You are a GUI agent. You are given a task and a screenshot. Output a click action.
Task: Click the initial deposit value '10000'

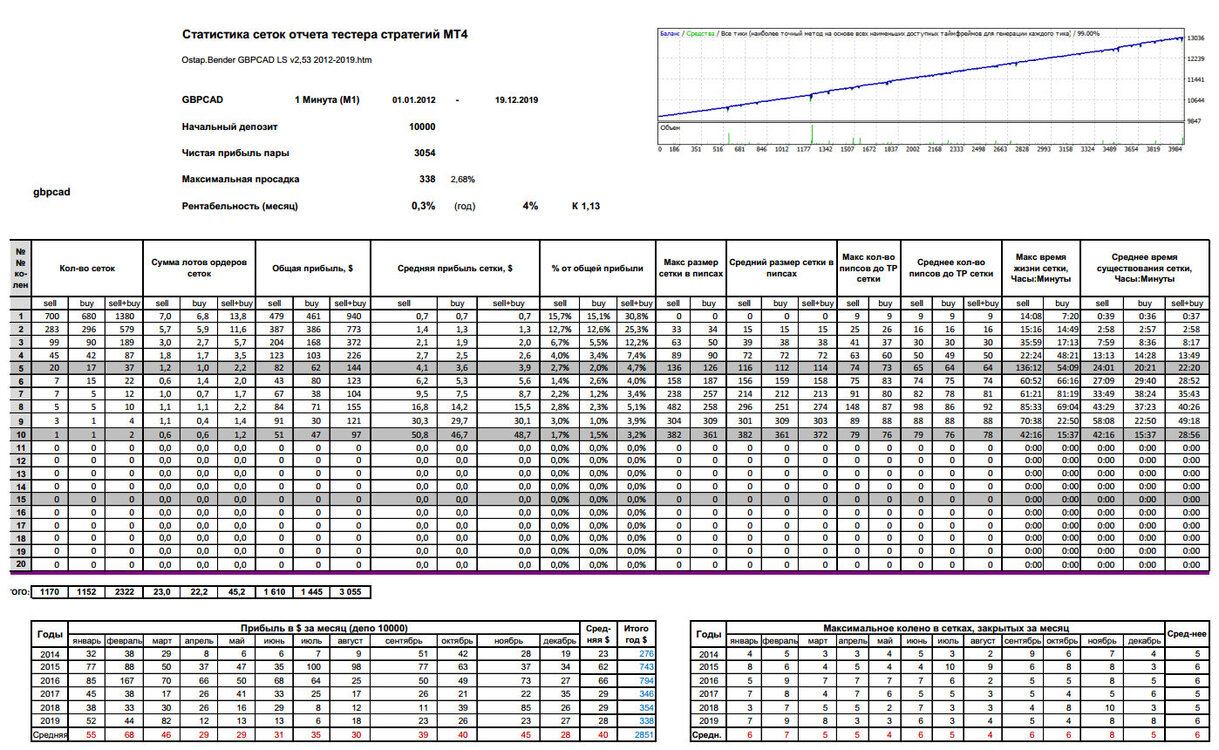point(422,127)
